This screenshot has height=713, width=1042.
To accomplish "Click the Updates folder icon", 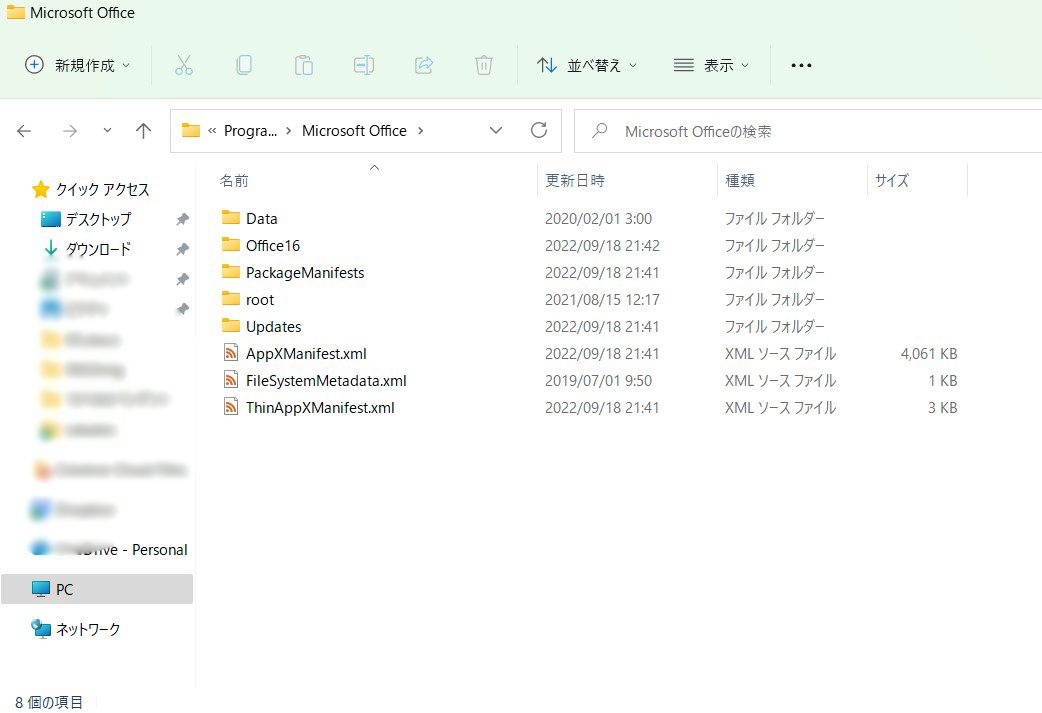I will click(231, 326).
